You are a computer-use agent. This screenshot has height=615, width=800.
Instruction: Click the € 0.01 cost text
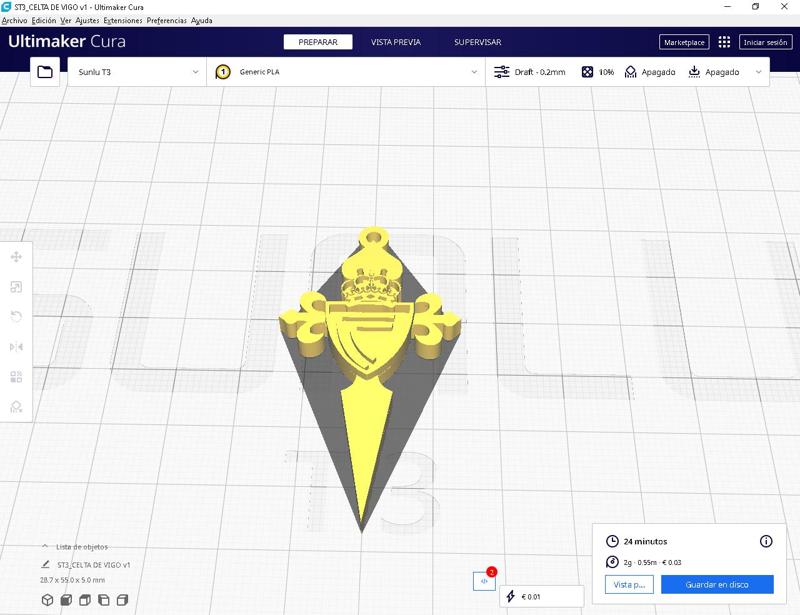(531, 596)
